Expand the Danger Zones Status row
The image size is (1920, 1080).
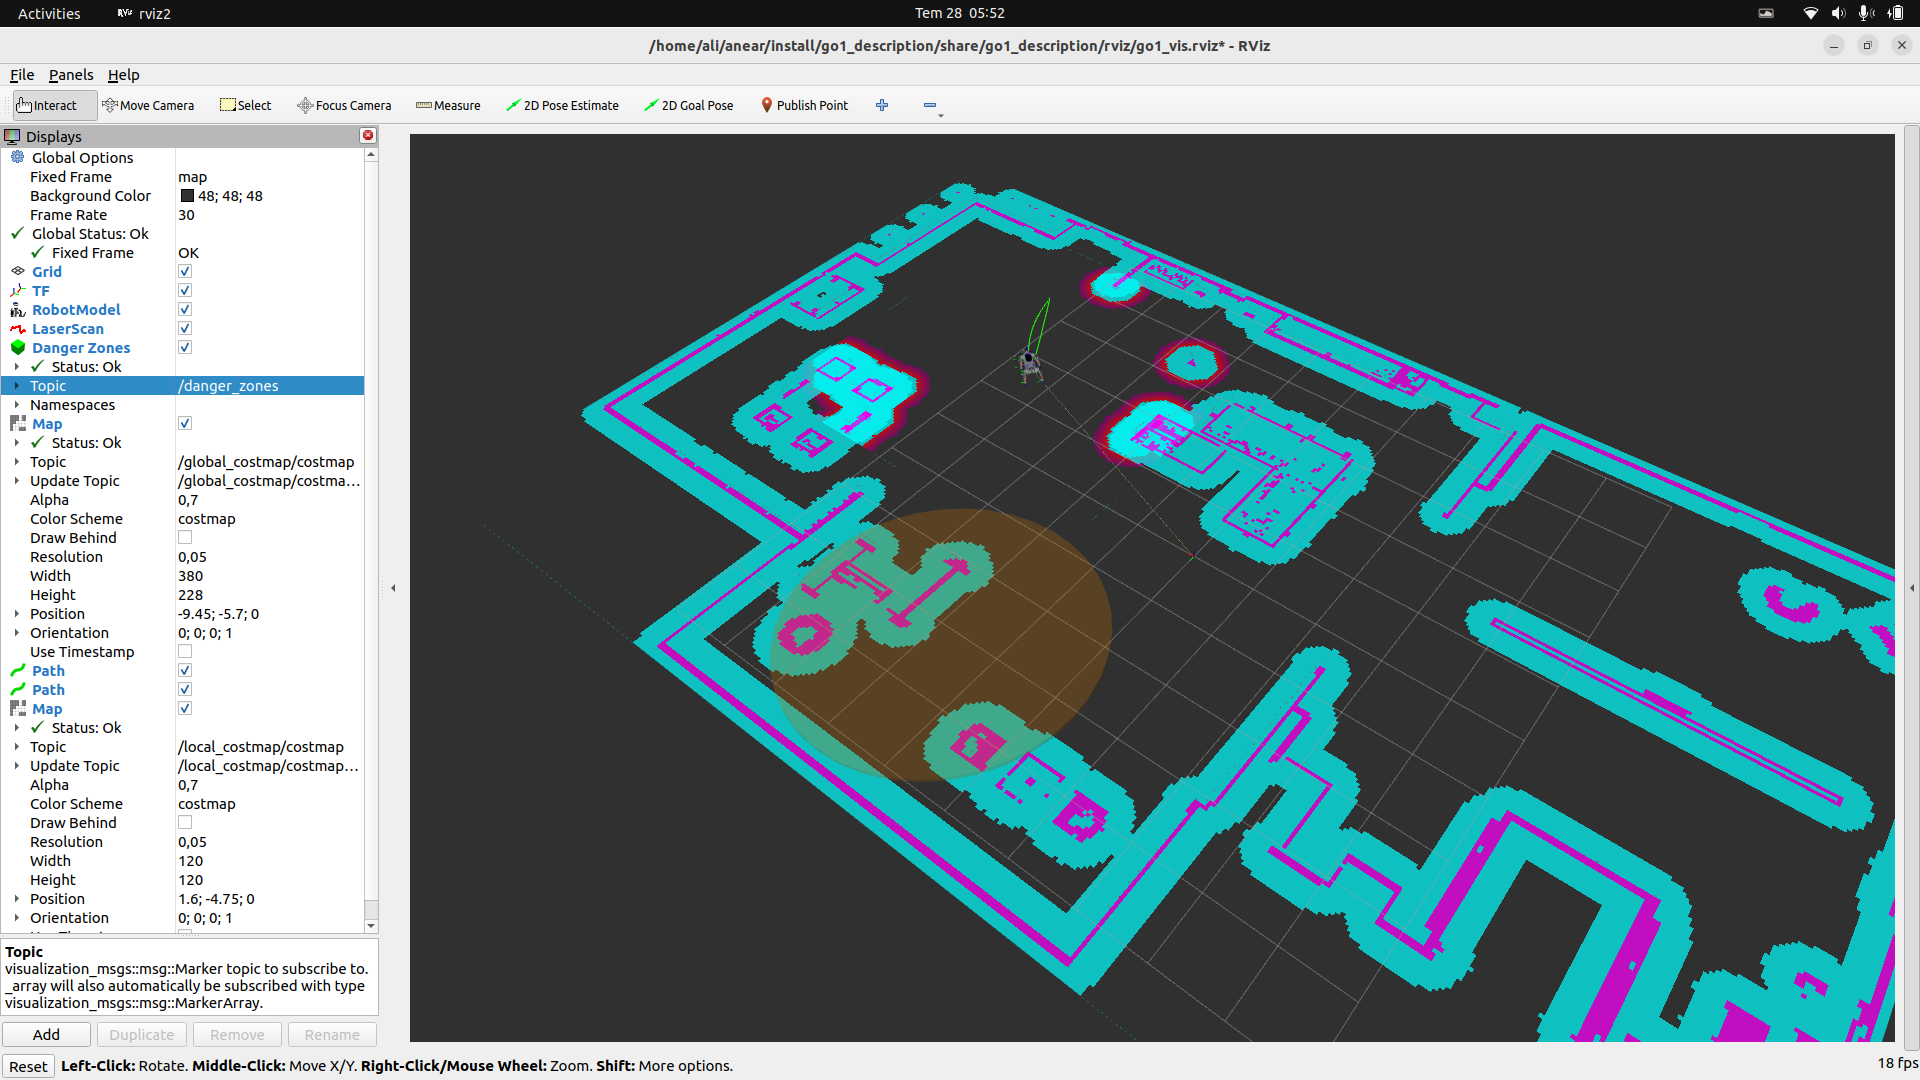pyautogui.click(x=17, y=367)
